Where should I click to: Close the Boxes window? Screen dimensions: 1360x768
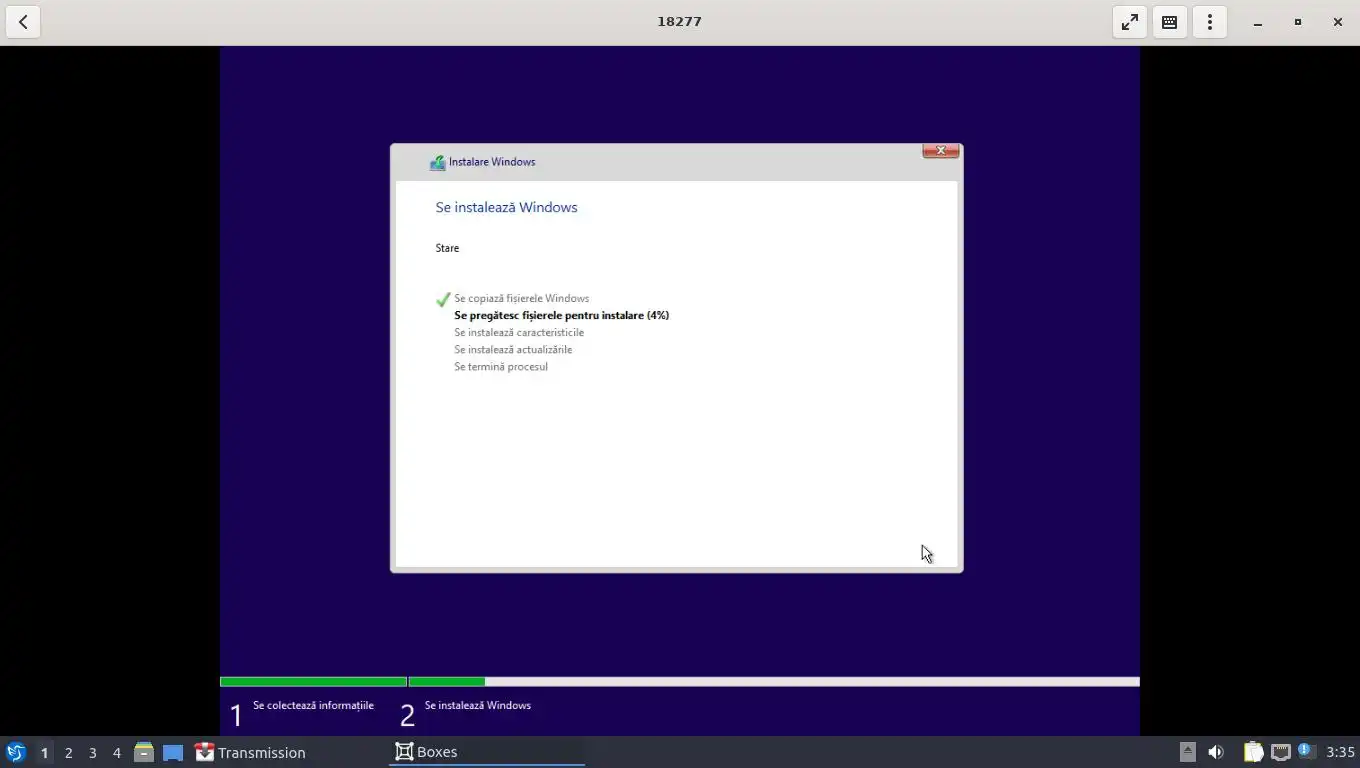(x=1338, y=22)
